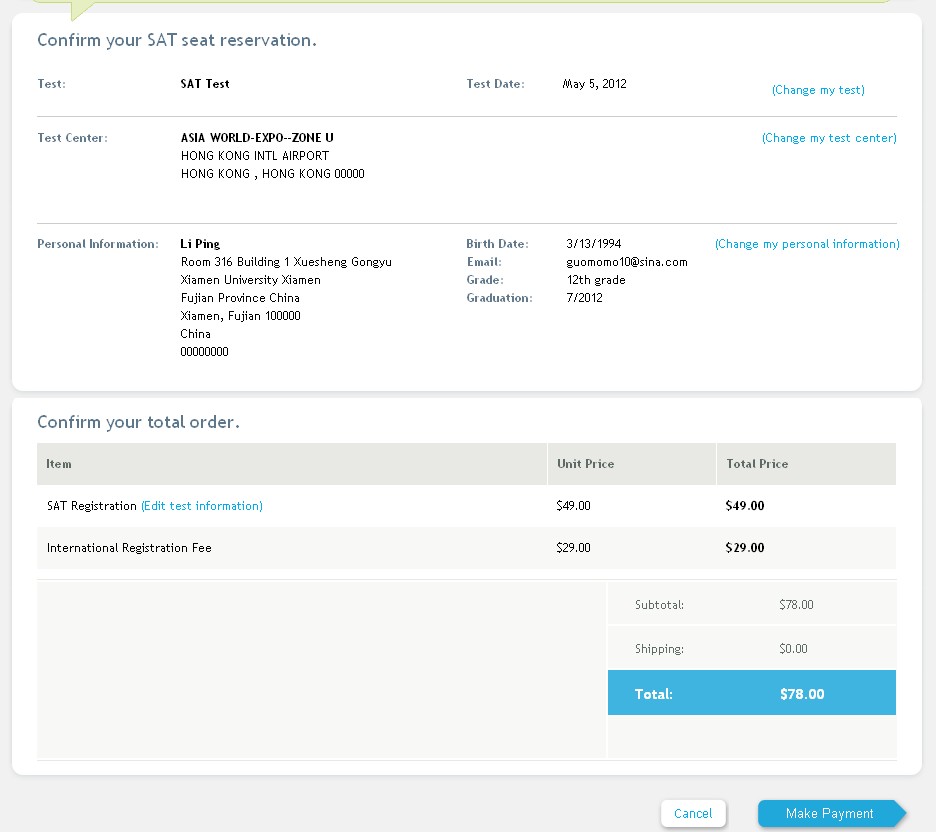The height and width of the screenshot is (832, 936).
Task: Click the test date May 5, 2012
Action: pos(594,84)
